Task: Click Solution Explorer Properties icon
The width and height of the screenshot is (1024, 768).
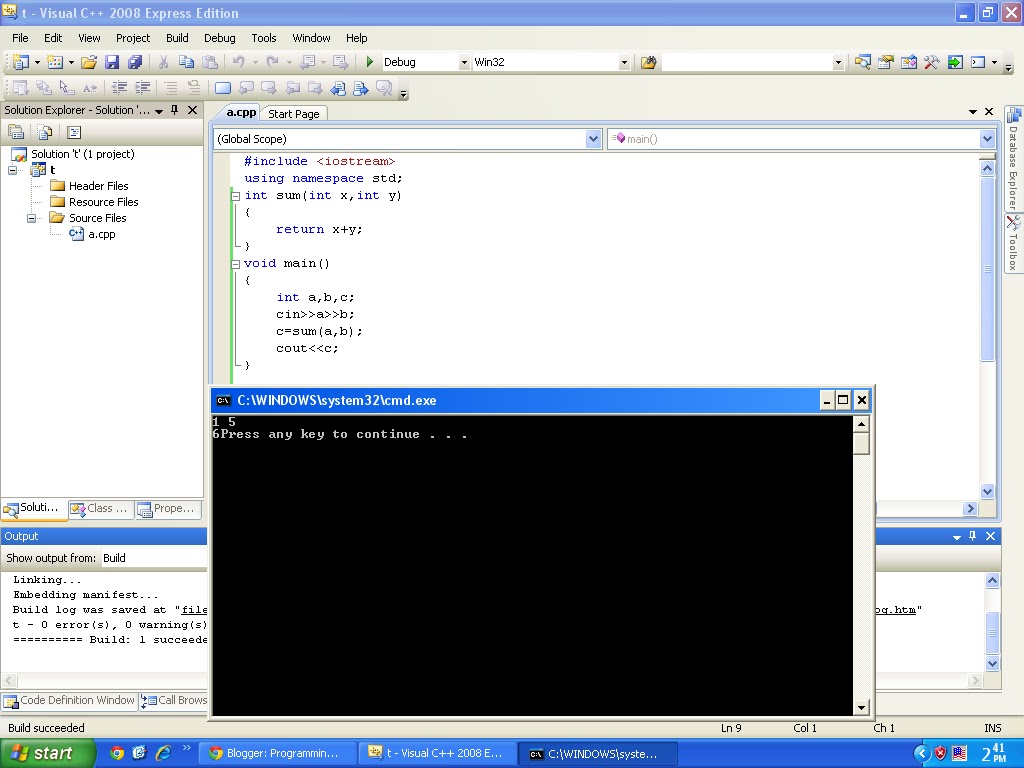Action: (16, 133)
